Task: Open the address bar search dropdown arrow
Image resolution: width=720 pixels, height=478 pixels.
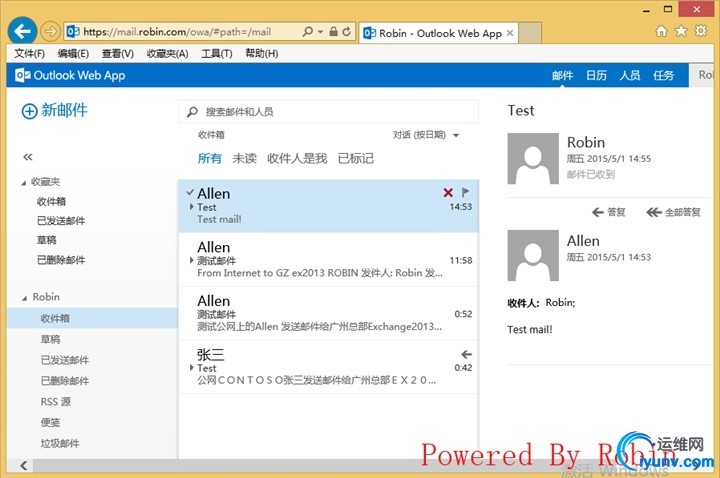Action: [321, 32]
